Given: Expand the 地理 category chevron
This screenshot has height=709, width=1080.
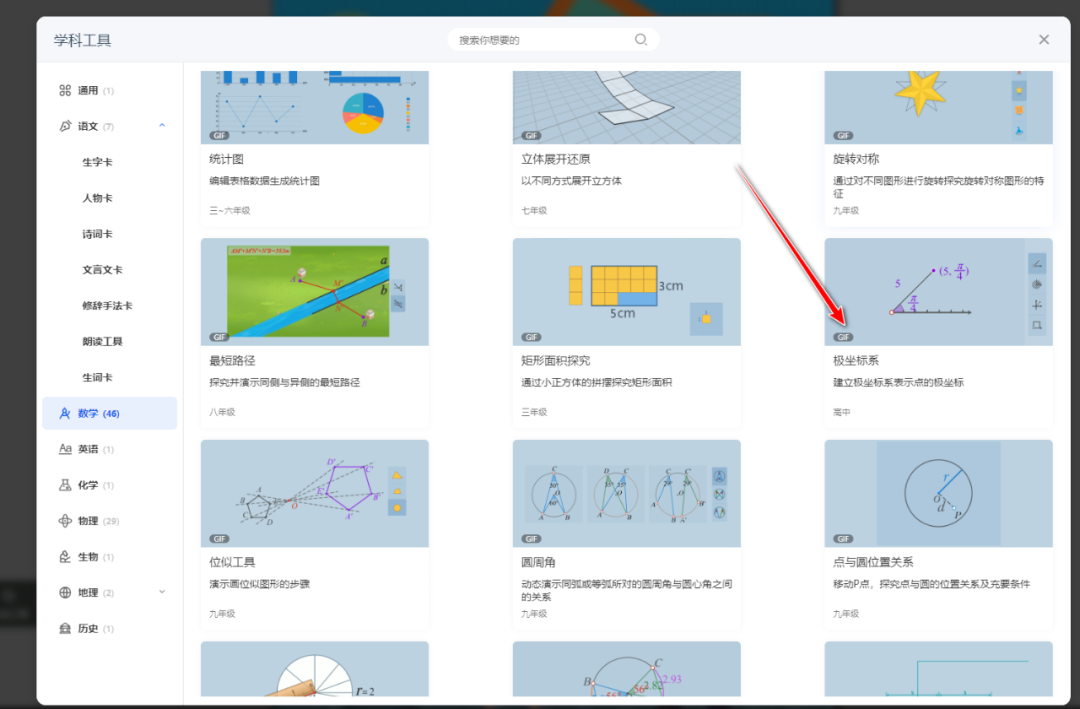Looking at the screenshot, I should (x=161, y=591).
